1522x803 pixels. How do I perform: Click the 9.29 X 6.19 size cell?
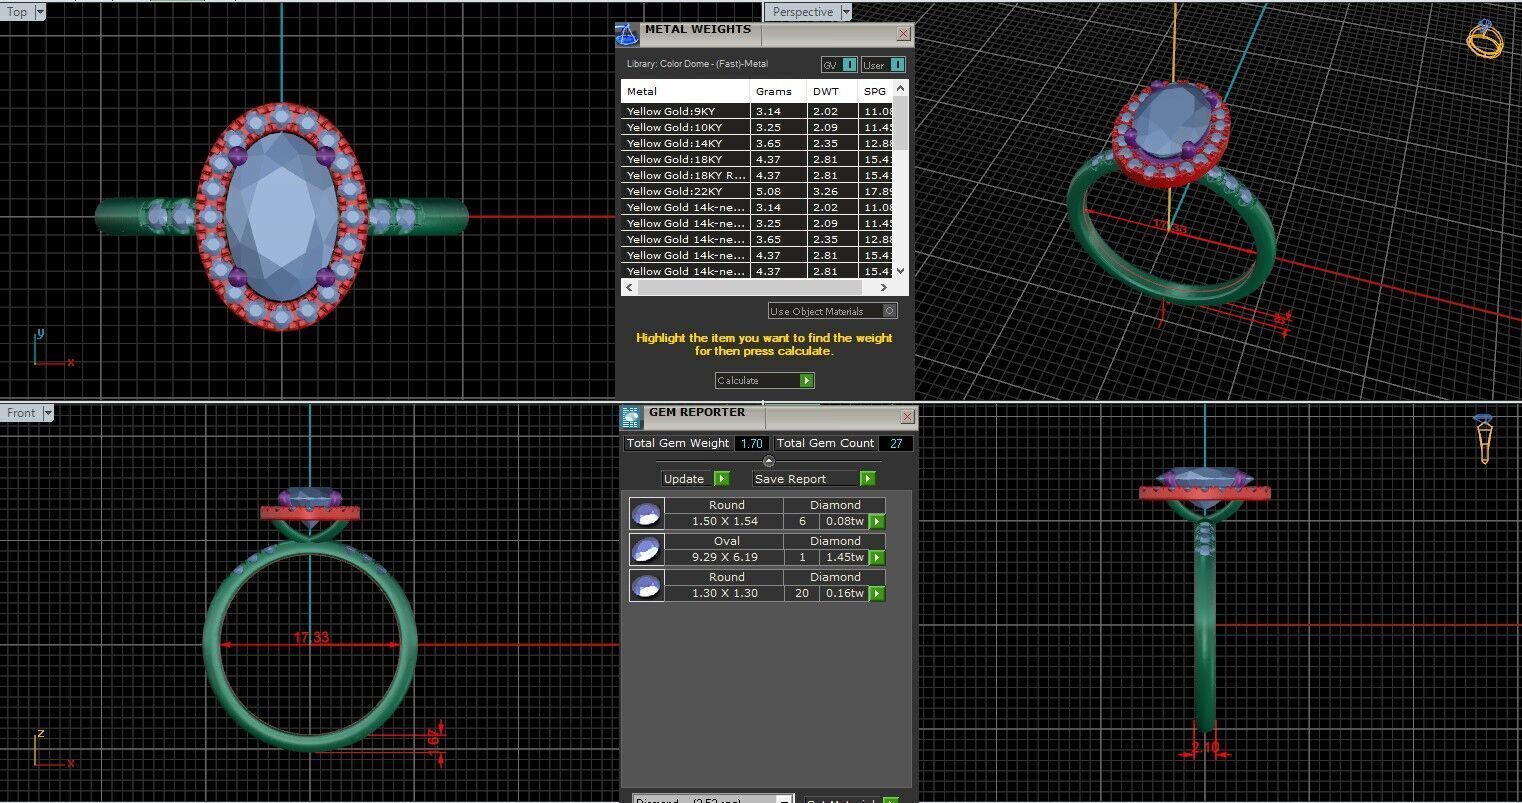[x=725, y=557]
